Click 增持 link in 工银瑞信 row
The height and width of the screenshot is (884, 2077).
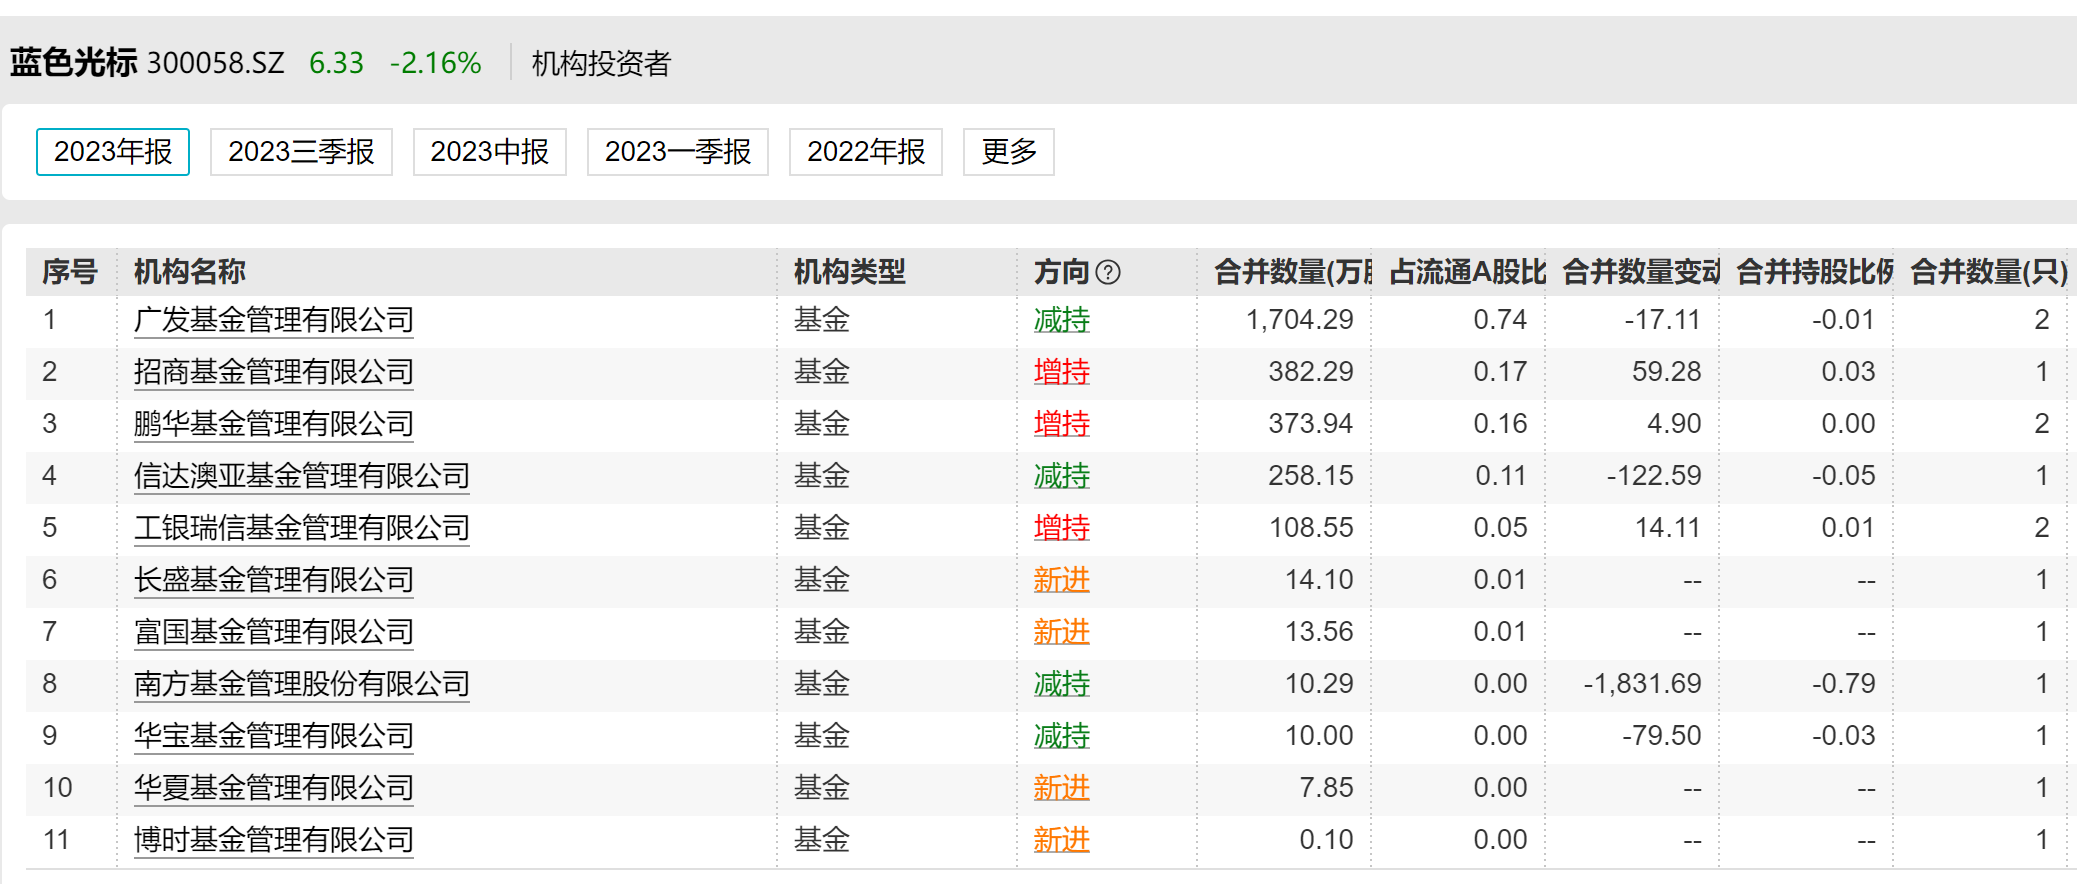(x=1062, y=528)
